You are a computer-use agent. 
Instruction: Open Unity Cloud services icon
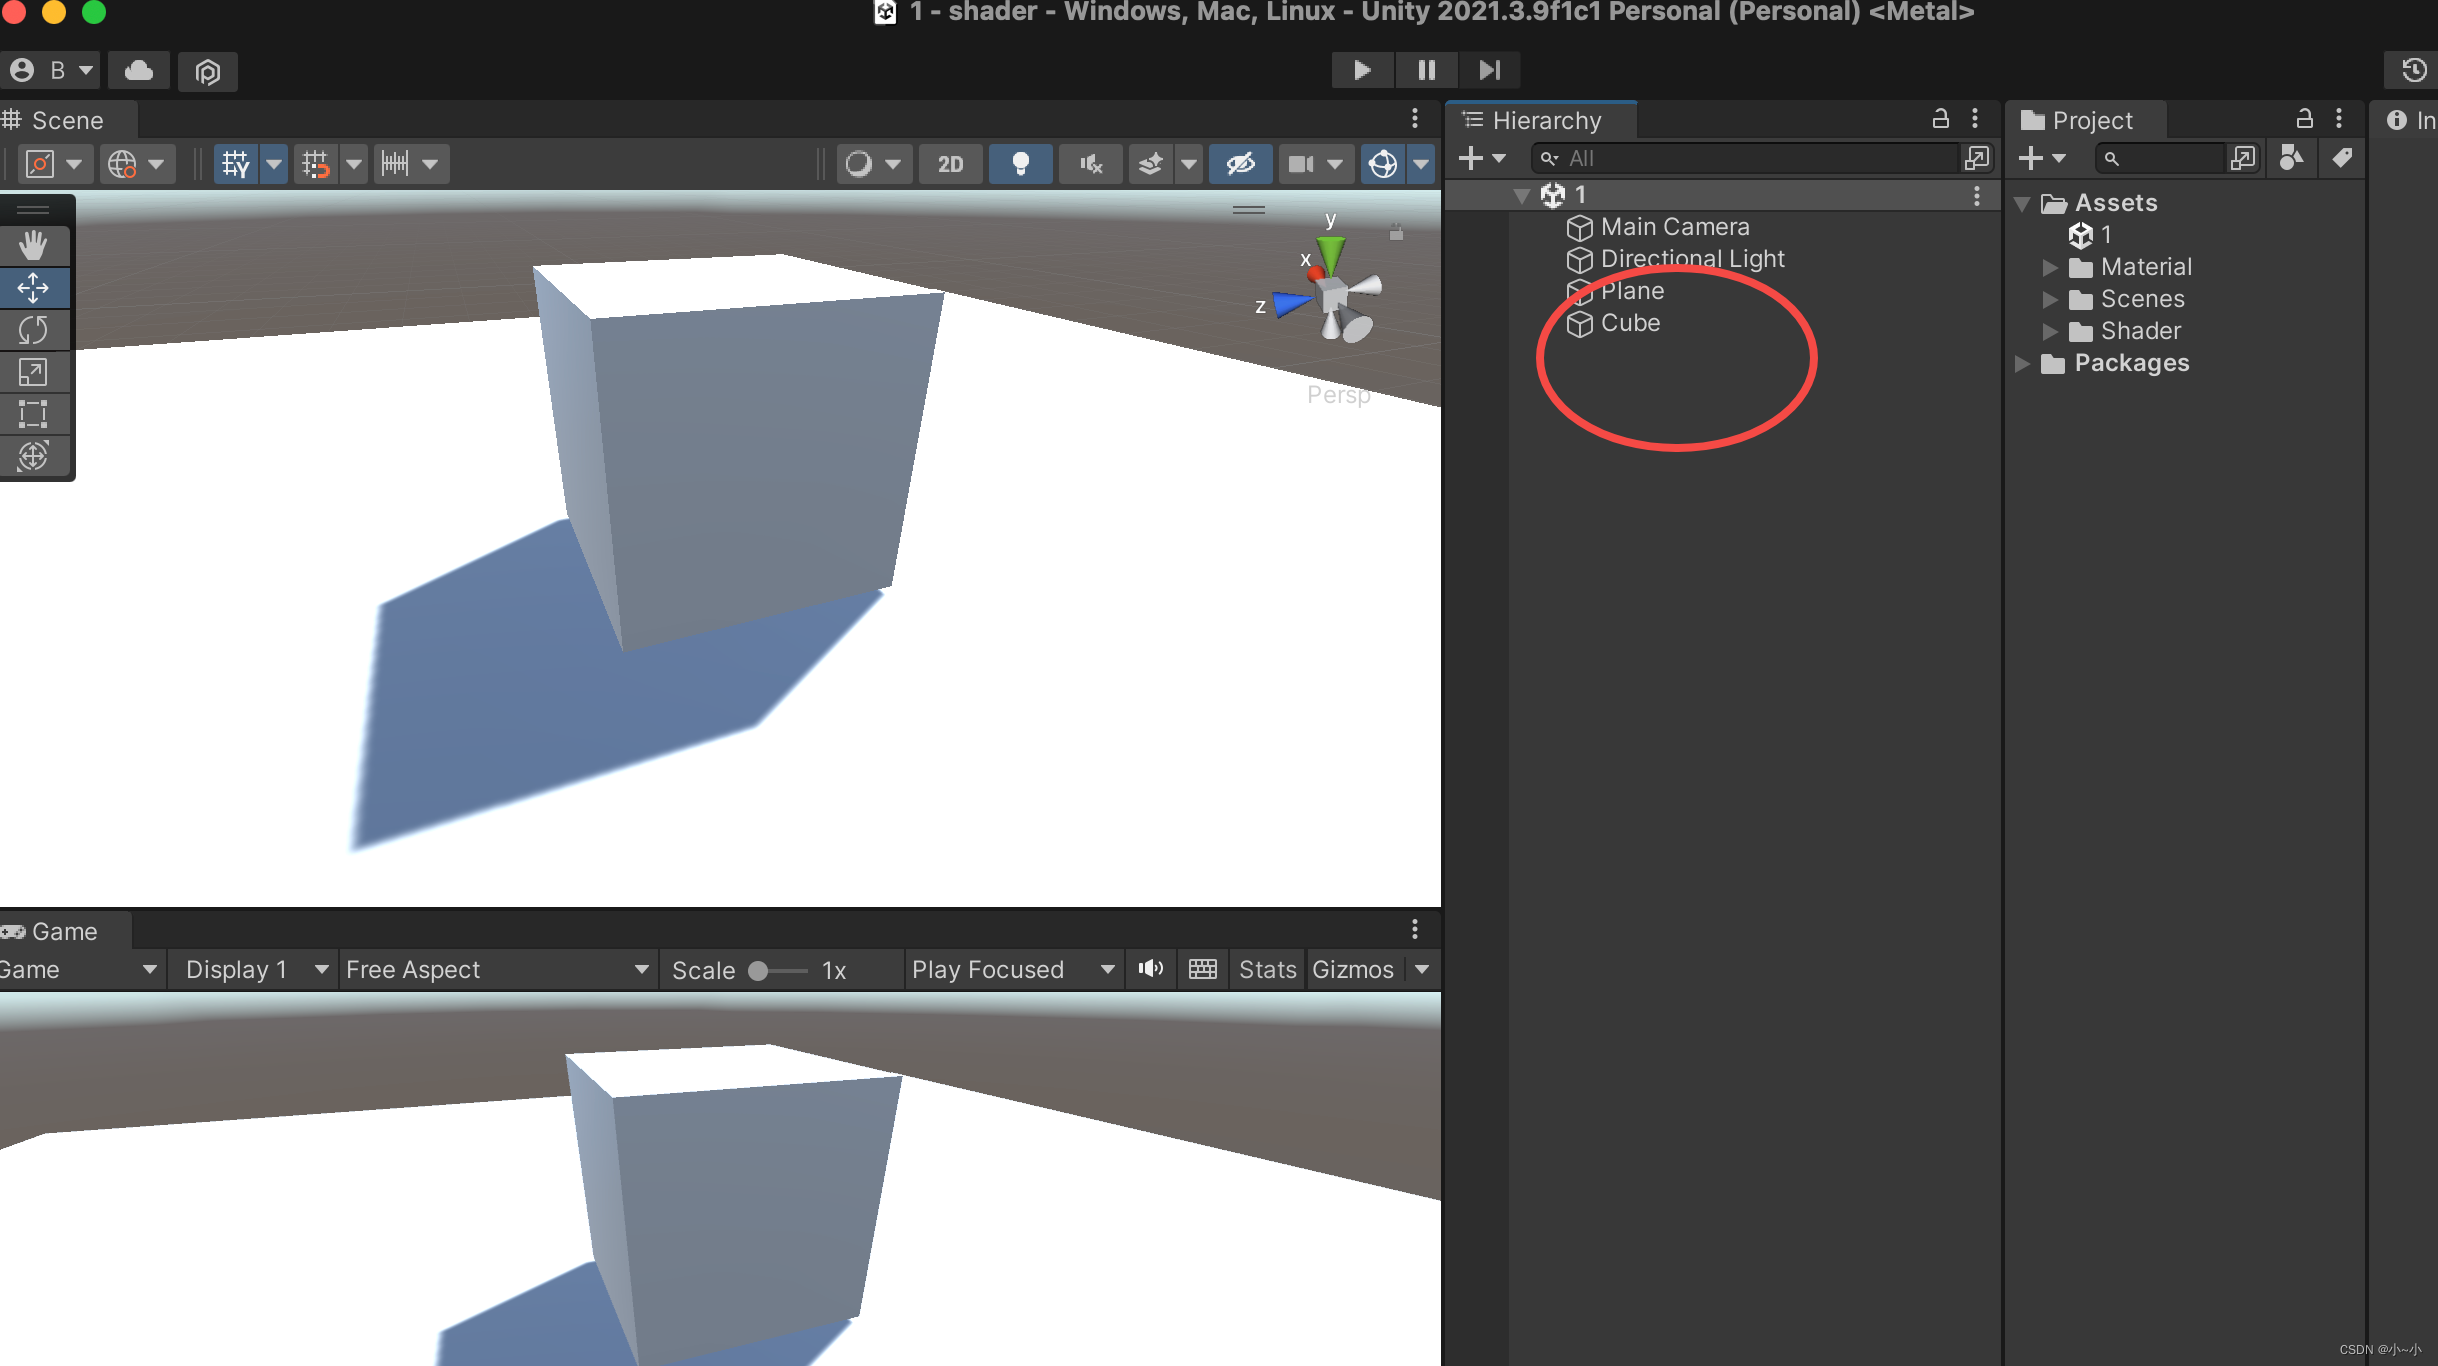(x=139, y=70)
